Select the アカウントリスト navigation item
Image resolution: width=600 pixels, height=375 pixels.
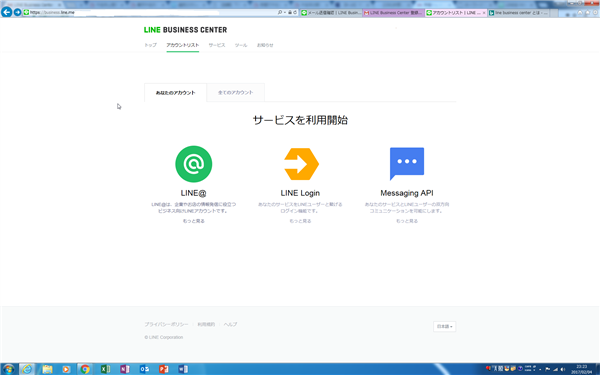pyautogui.click(x=183, y=45)
